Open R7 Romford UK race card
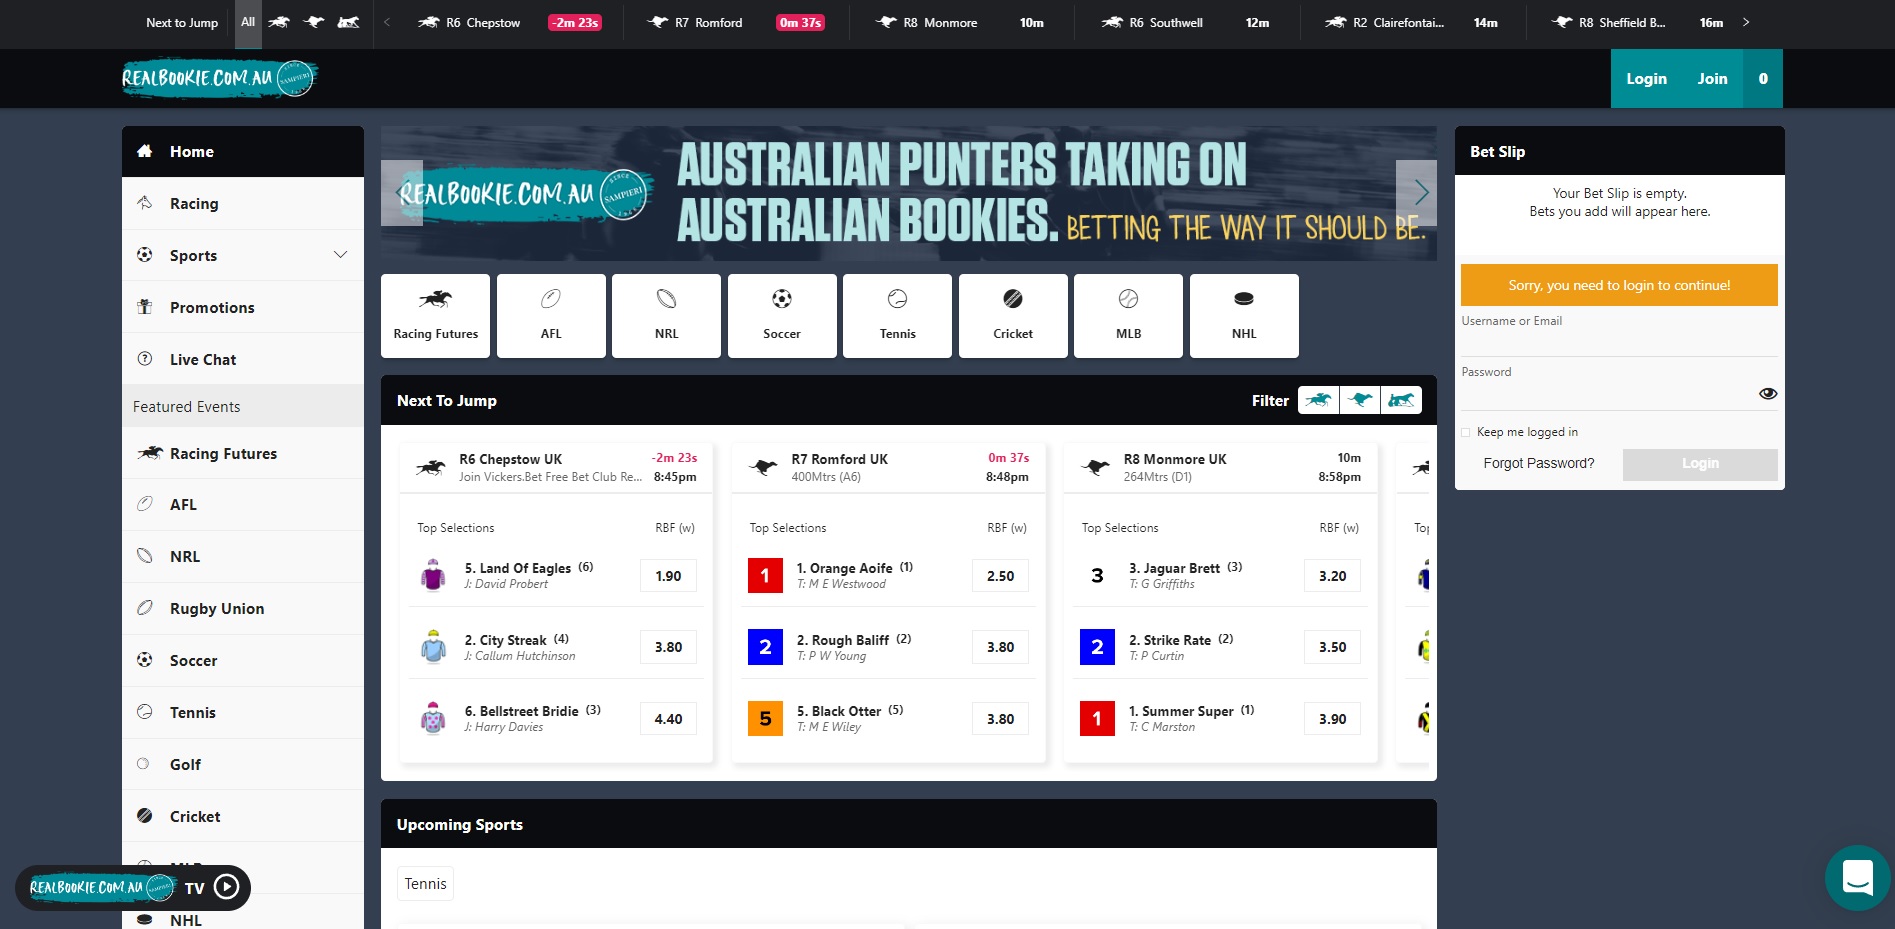The image size is (1895, 929). coord(888,468)
